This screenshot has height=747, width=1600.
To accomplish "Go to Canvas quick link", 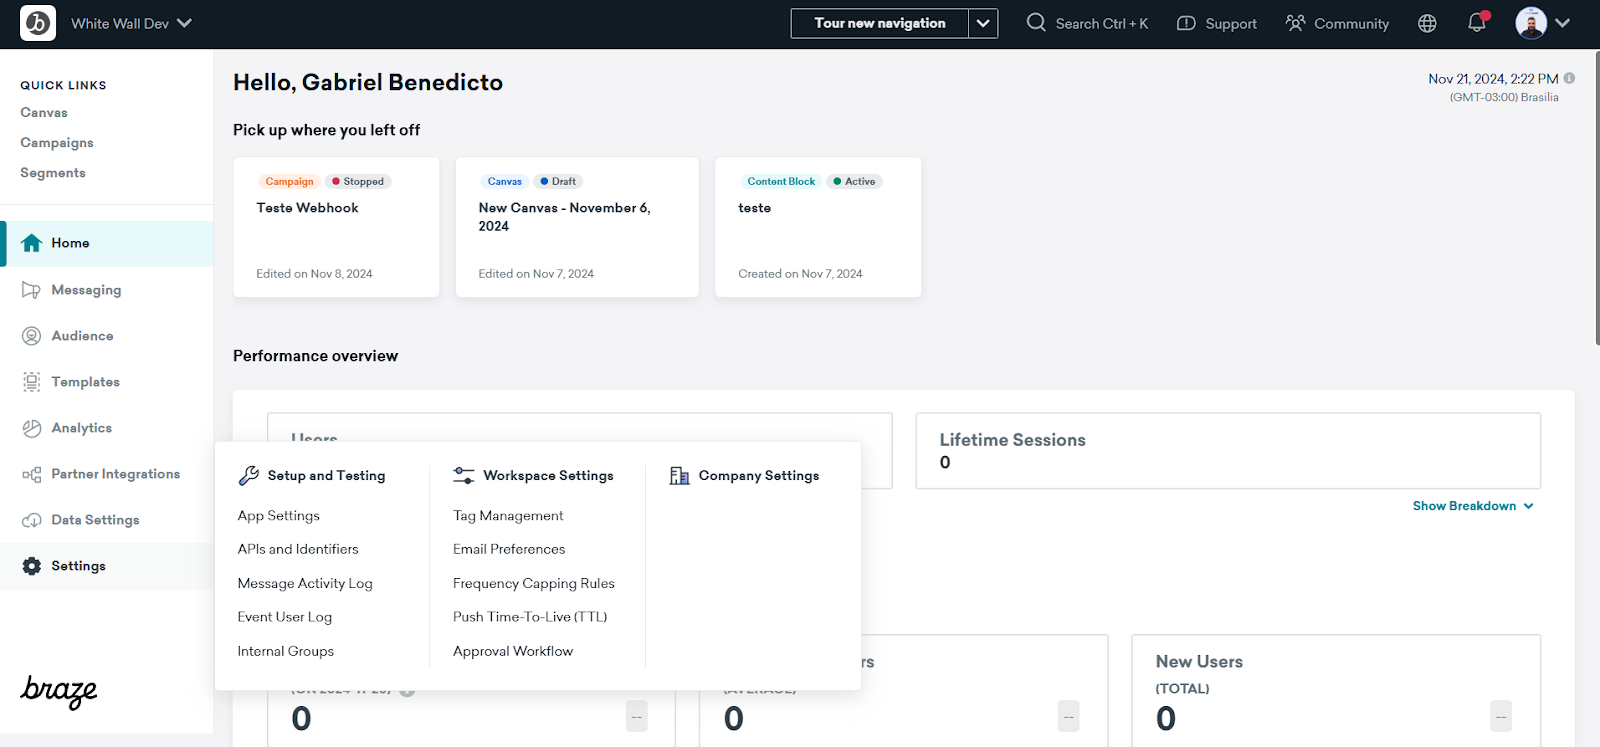I will 44,113.
